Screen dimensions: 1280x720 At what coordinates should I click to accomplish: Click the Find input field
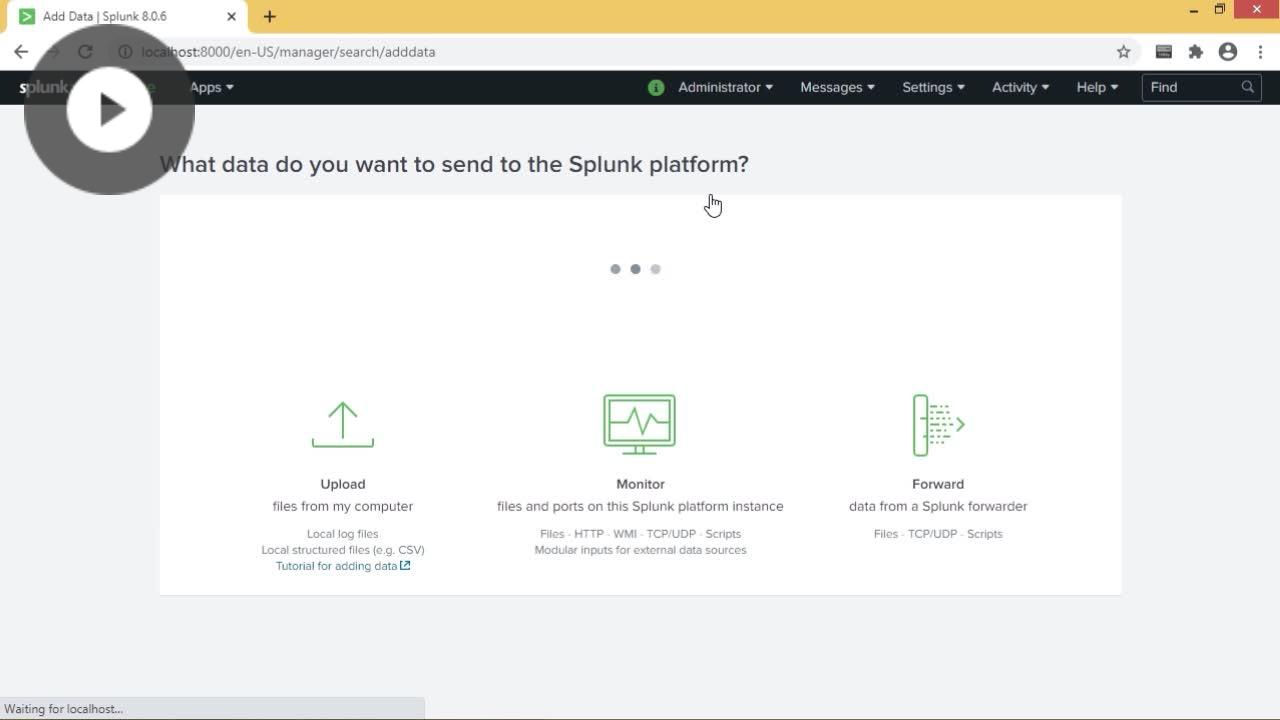coord(1190,88)
